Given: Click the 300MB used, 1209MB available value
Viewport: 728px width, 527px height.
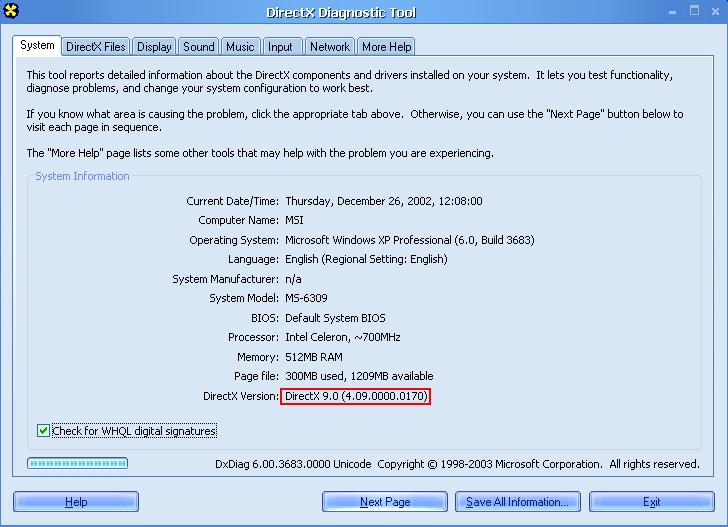Looking at the screenshot, I should [x=359, y=376].
